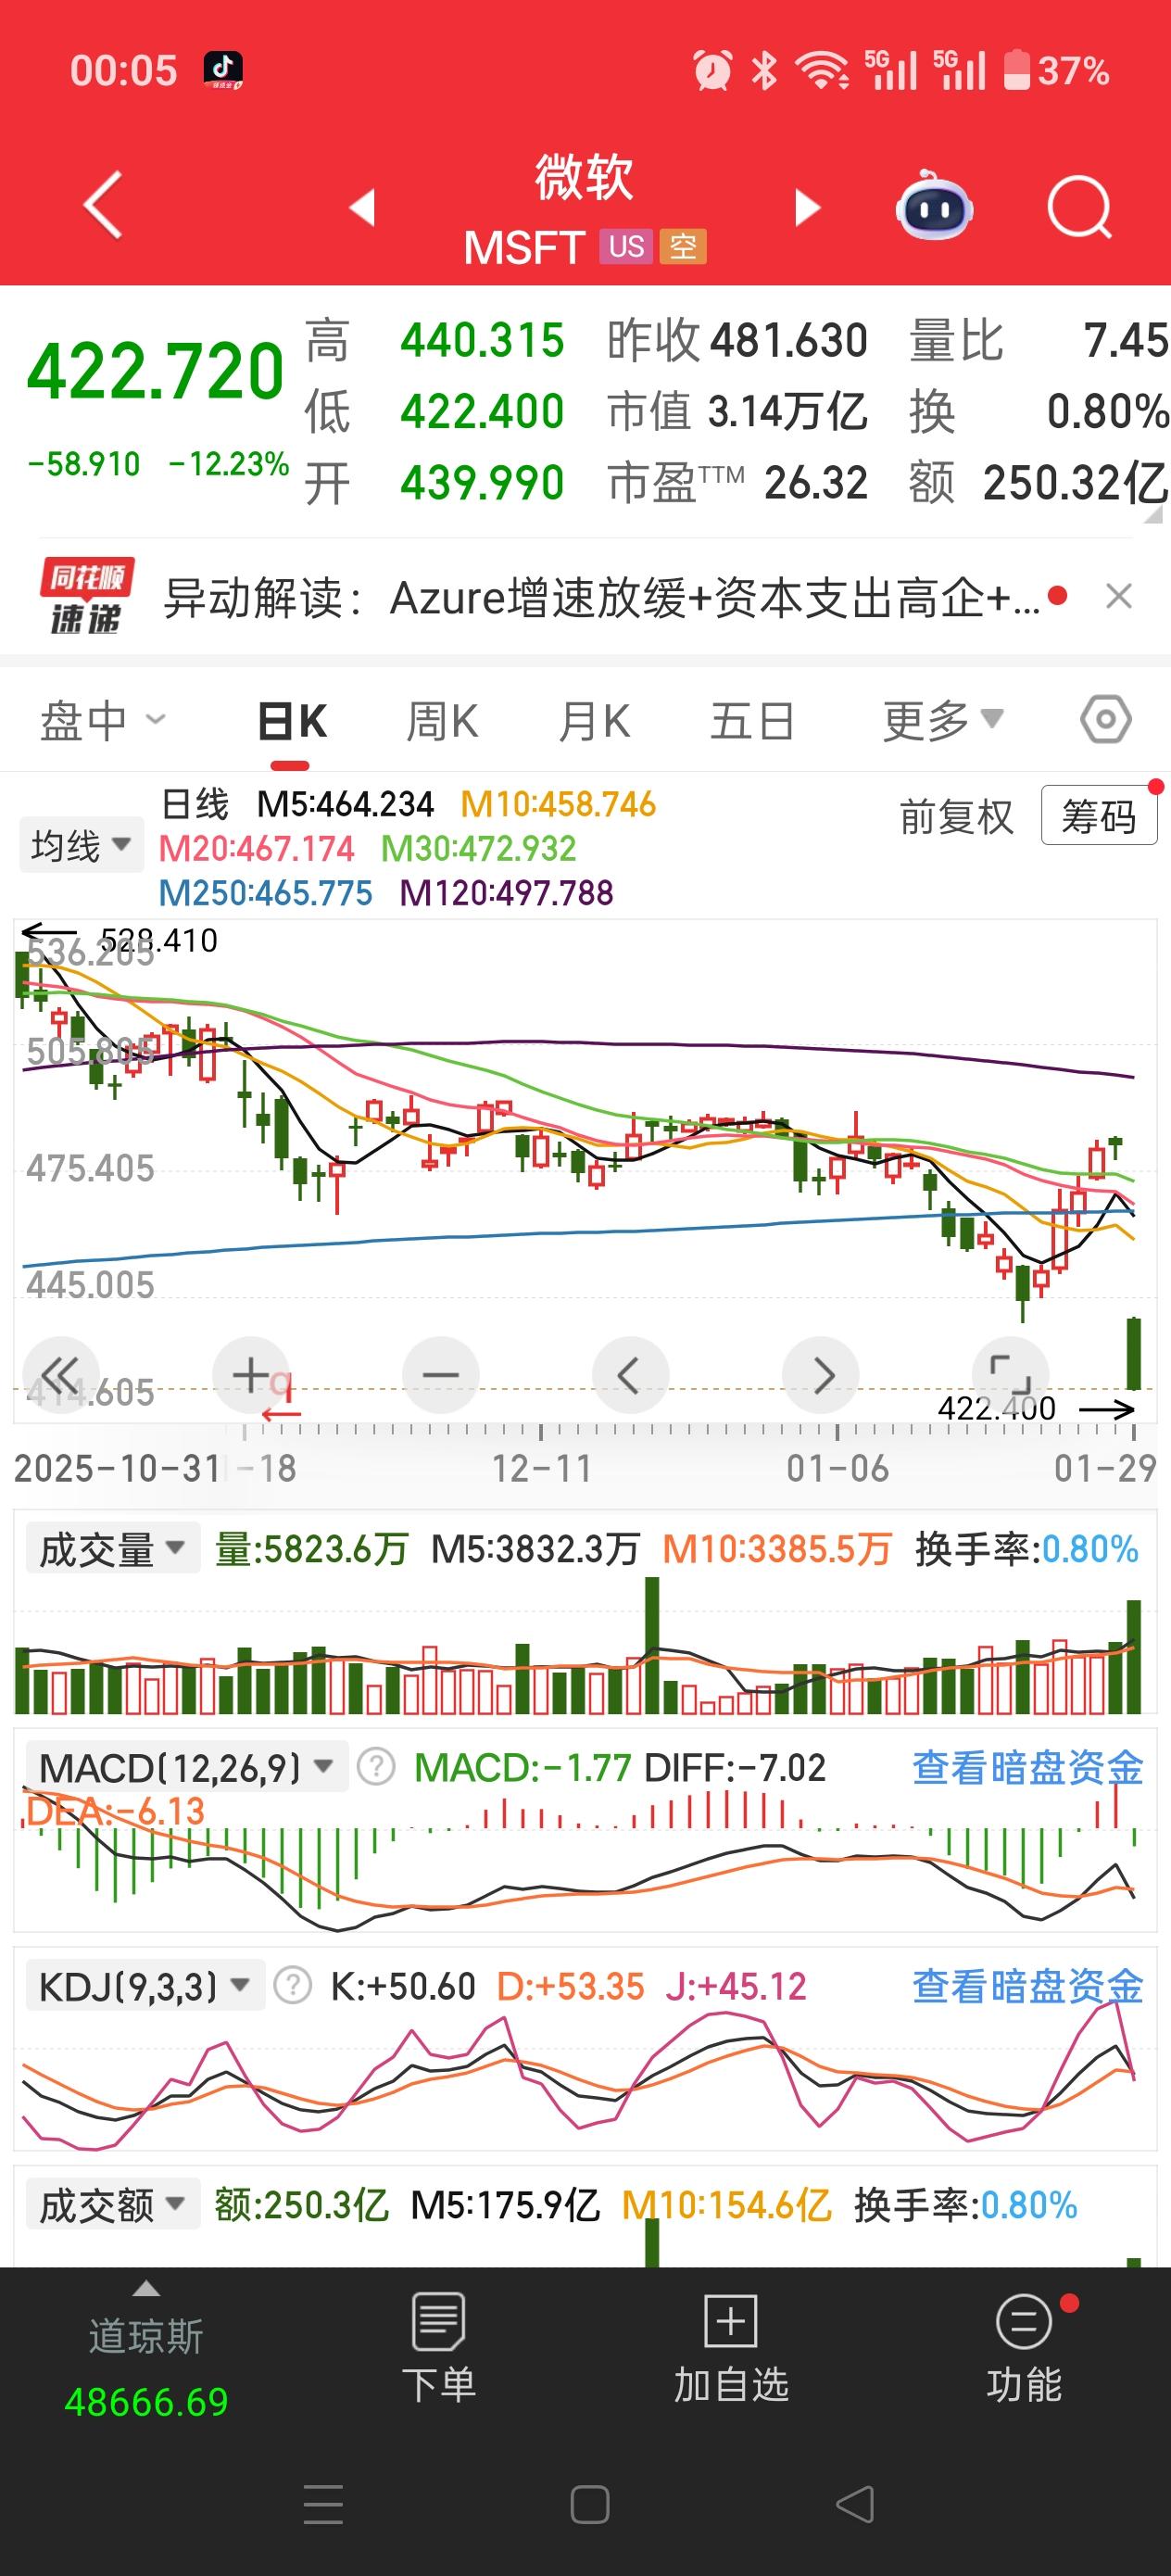
Task: Open the KDJ help question mark
Action: click(293, 1985)
